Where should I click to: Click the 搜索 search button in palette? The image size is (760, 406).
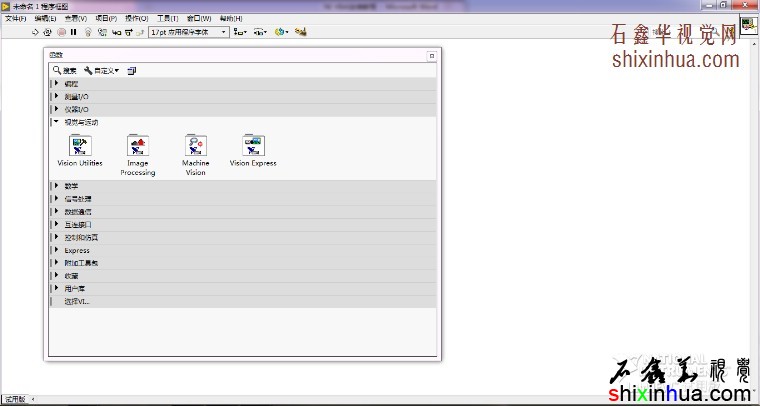click(65, 71)
